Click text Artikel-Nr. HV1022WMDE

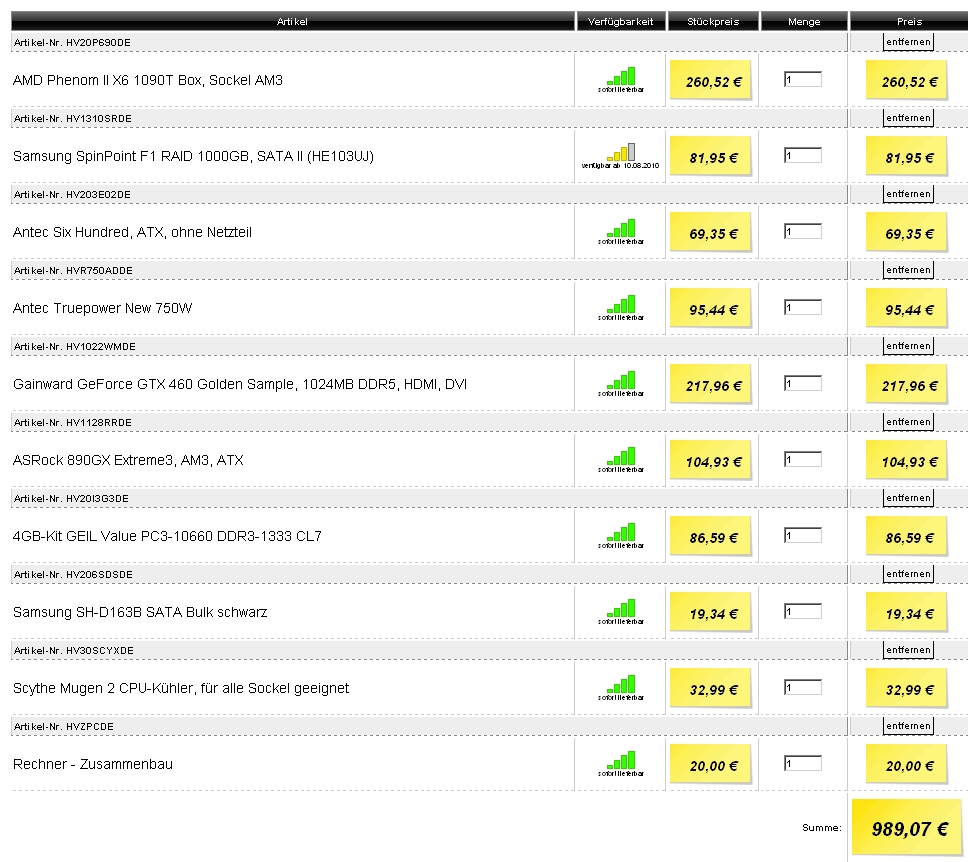[75, 346]
